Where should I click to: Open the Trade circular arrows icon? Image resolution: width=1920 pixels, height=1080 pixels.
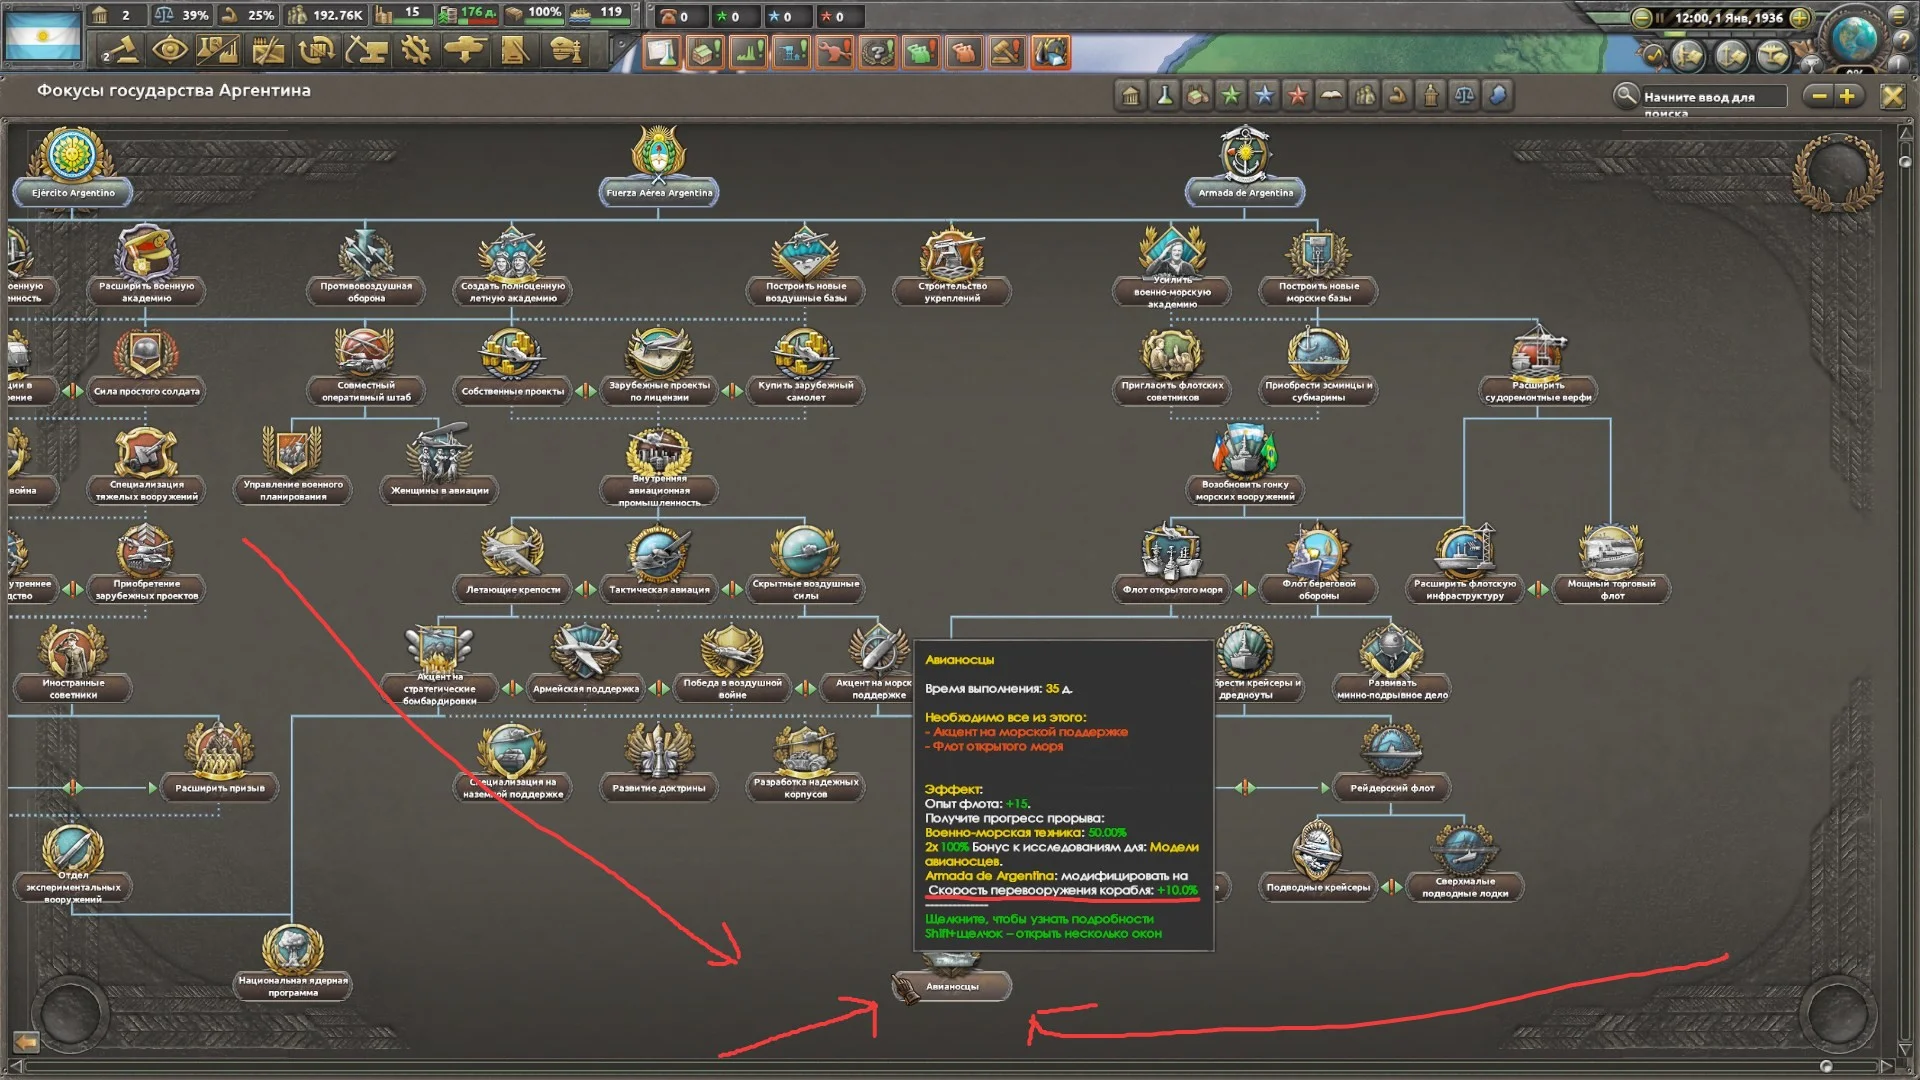[317, 50]
